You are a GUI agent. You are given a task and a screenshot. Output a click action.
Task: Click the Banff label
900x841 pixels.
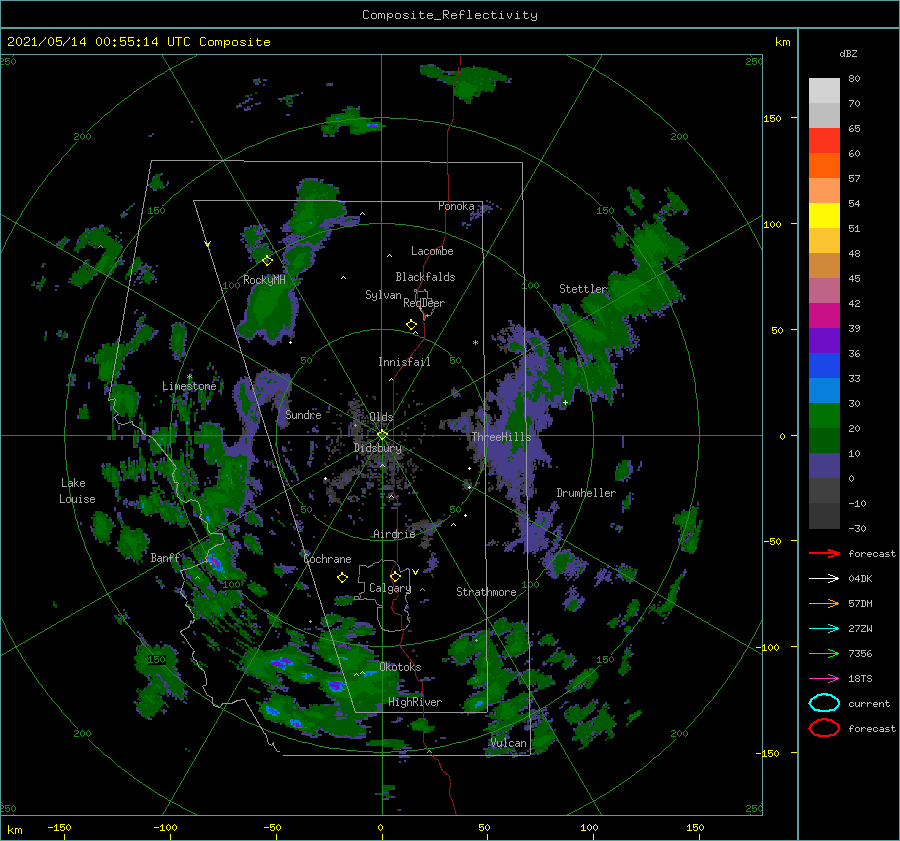165,558
